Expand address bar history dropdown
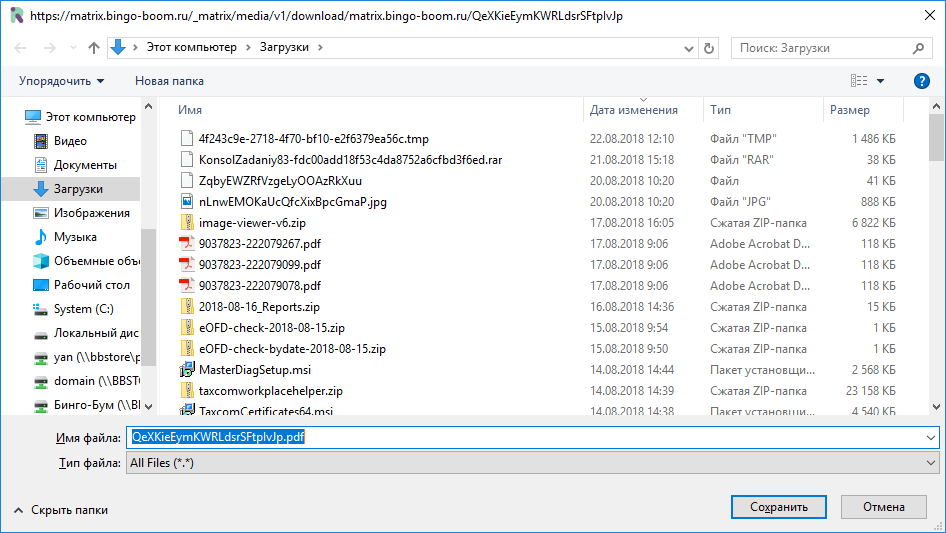This screenshot has height=533, width=946. coord(688,48)
